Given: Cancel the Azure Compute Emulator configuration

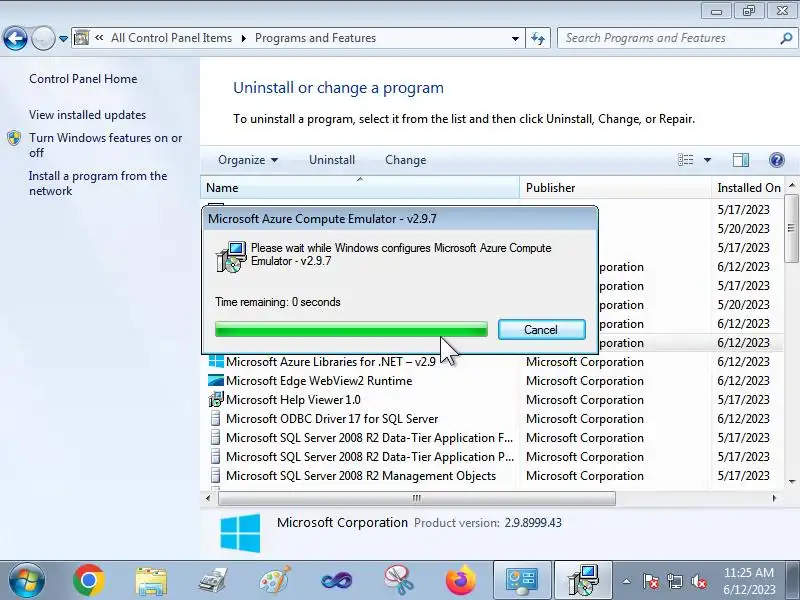Looking at the screenshot, I should coord(541,330).
